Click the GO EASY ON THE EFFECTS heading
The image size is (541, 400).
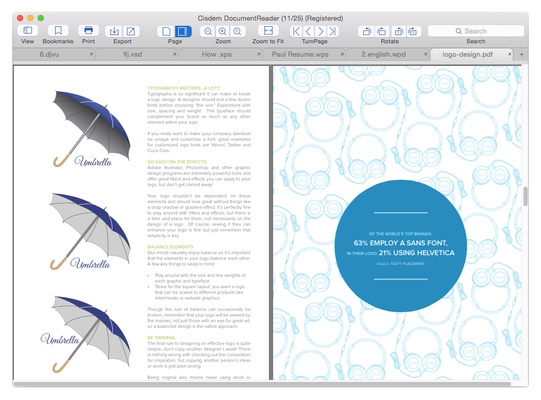(x=177, y=162)
